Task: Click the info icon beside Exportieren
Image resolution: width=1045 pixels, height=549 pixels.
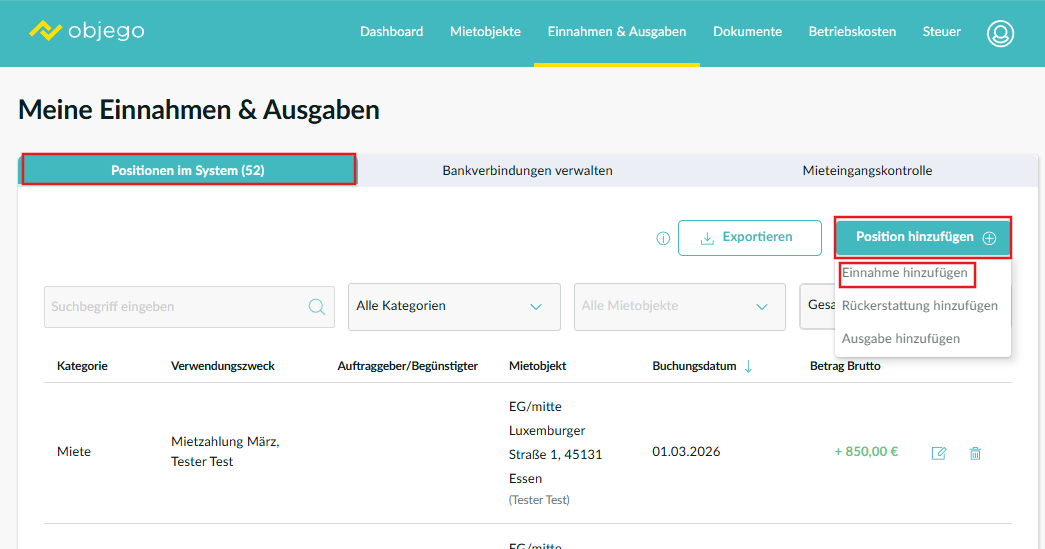Action: click(662, 238)
